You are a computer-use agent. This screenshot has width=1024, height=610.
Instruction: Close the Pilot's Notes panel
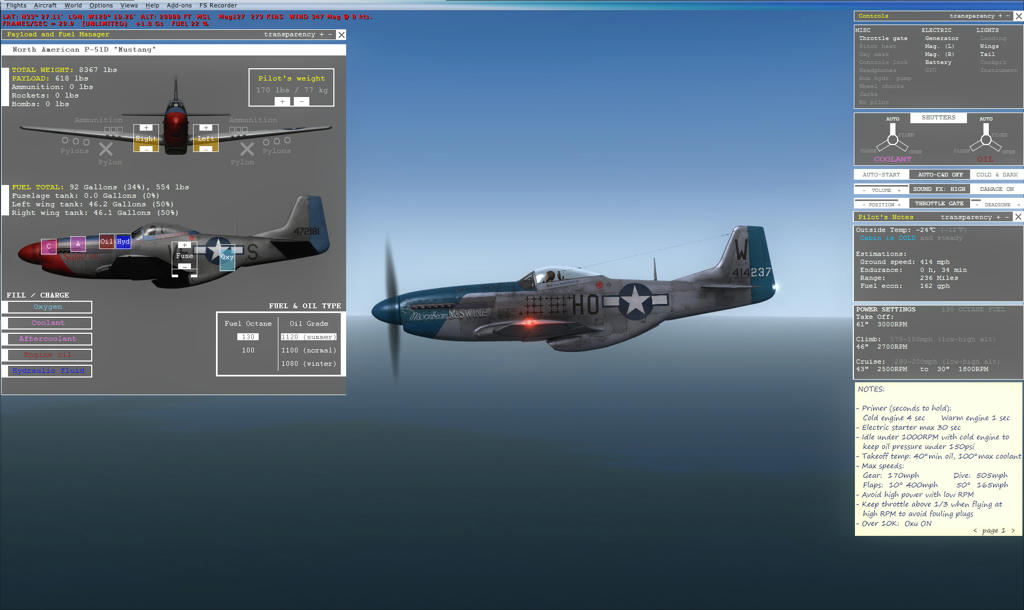tap(1018, 217)
